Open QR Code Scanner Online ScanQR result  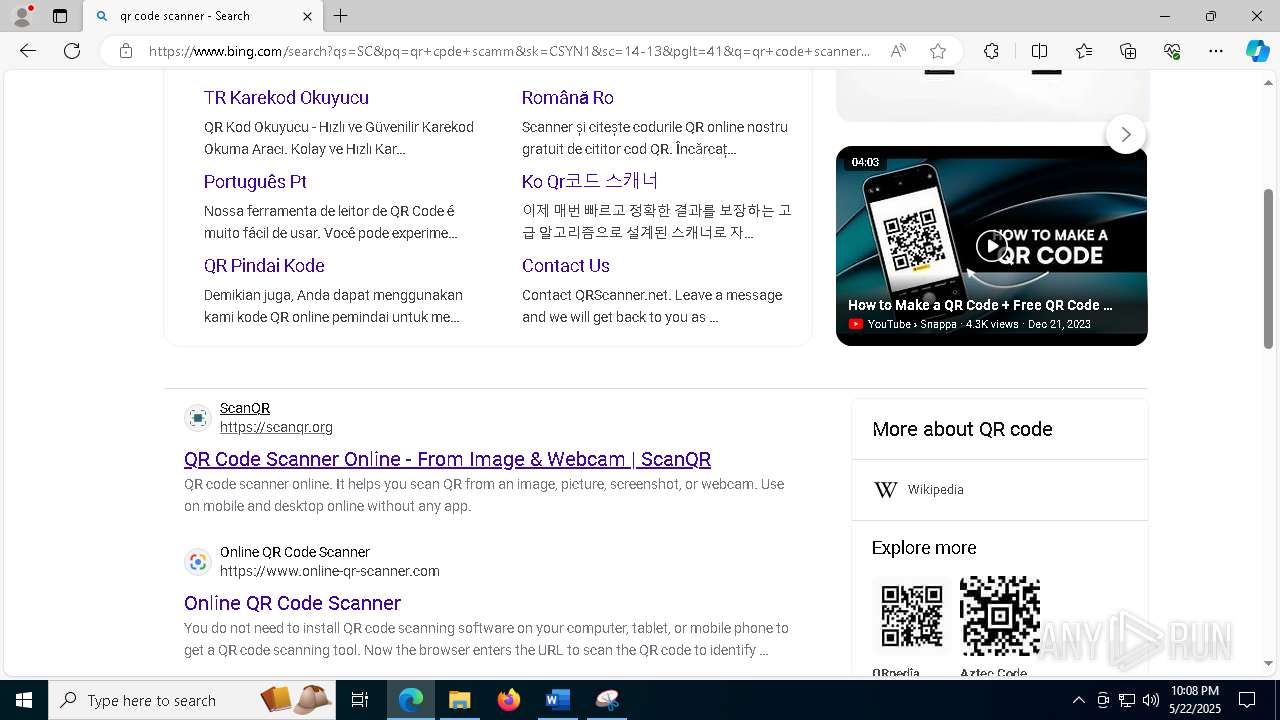coord(447,459)
